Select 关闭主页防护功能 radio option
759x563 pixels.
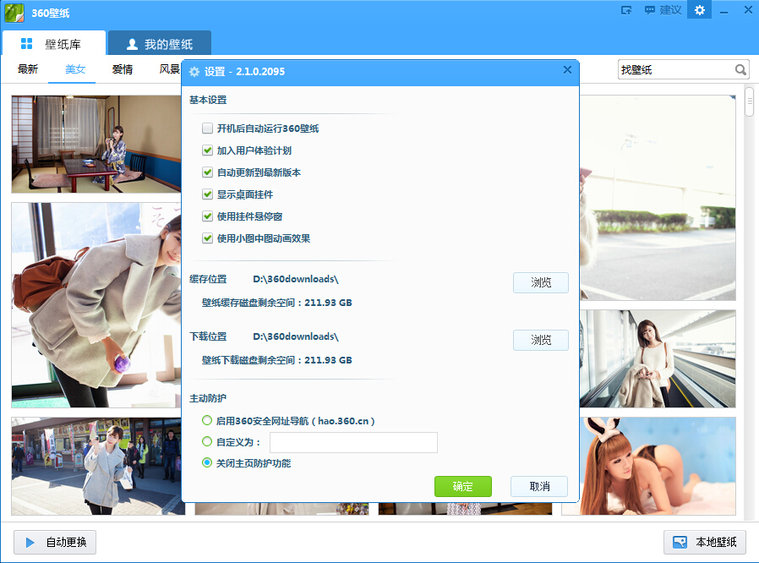(207, 463)
